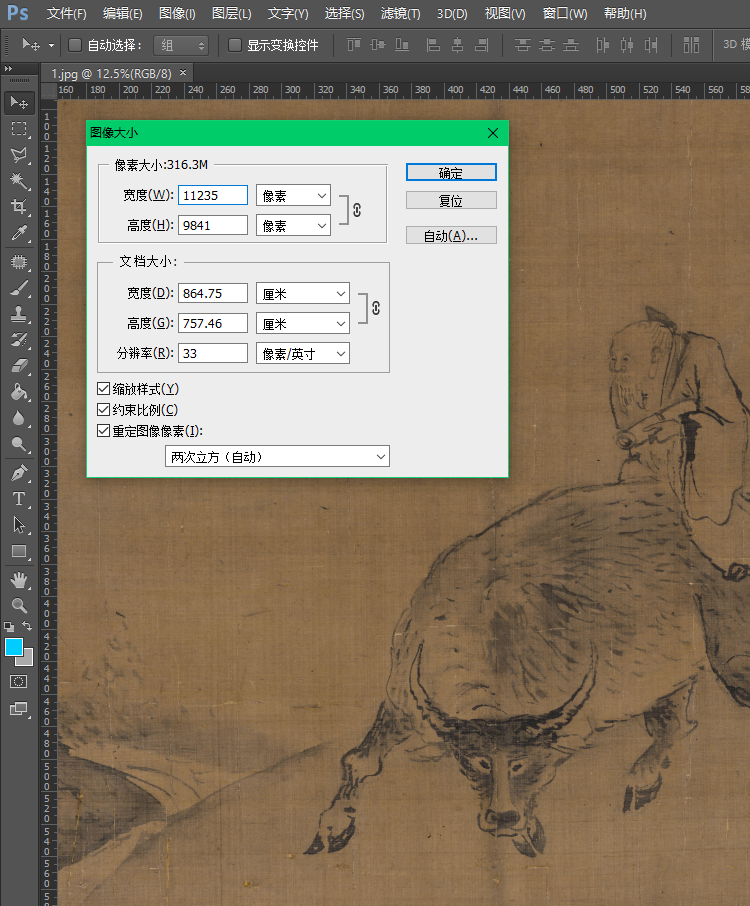Open the 图像(I) menu
This screenshot has height=906, width=750.
[x=177, y=13]
